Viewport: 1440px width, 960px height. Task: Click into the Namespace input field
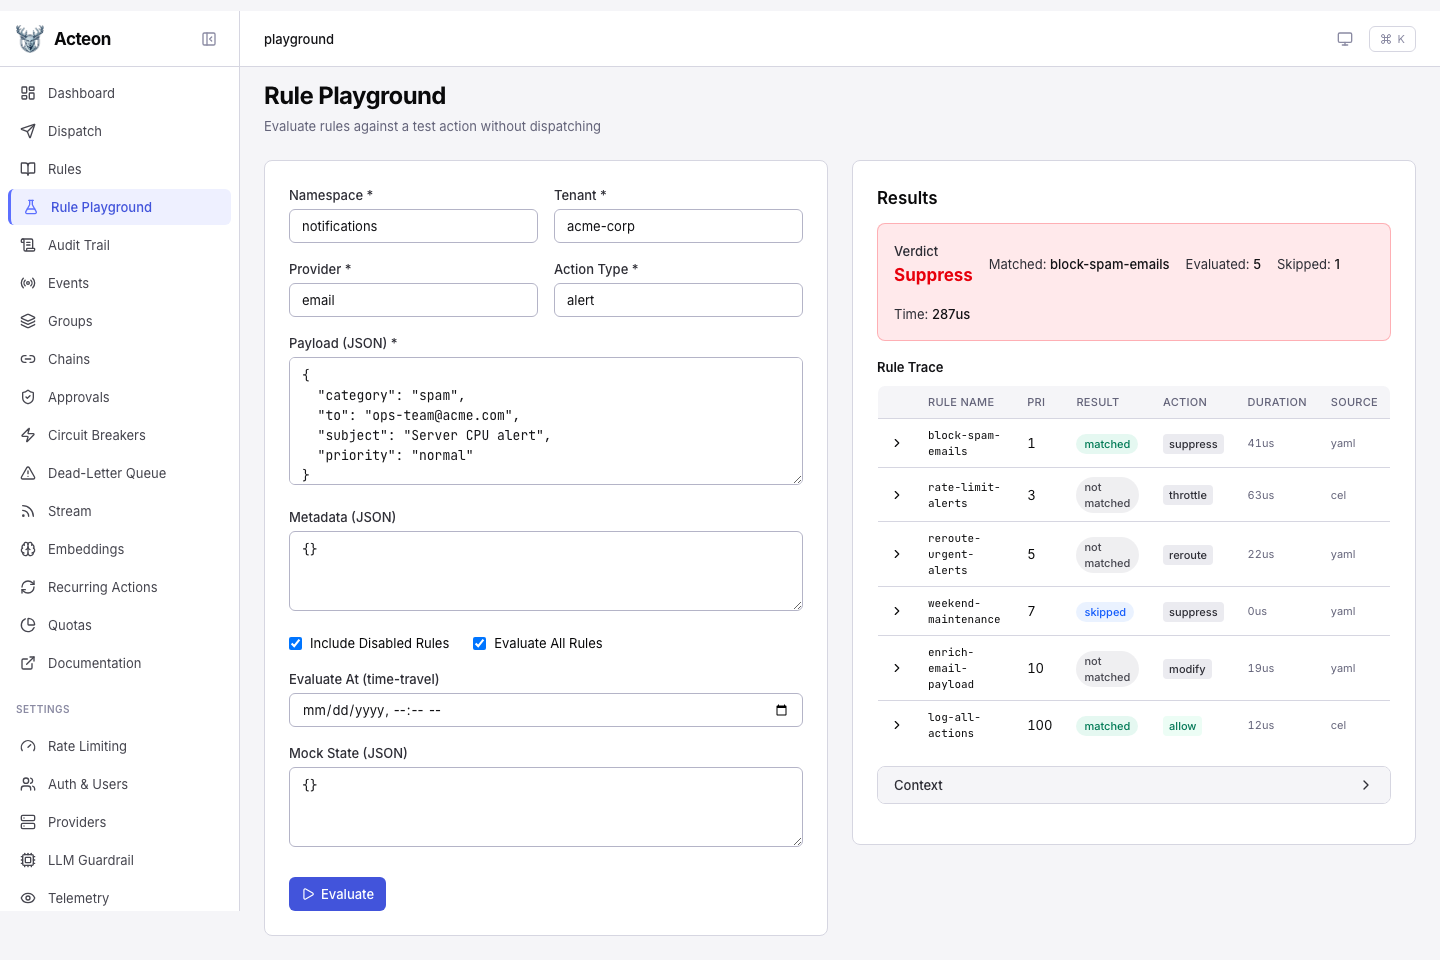(413, 226)
